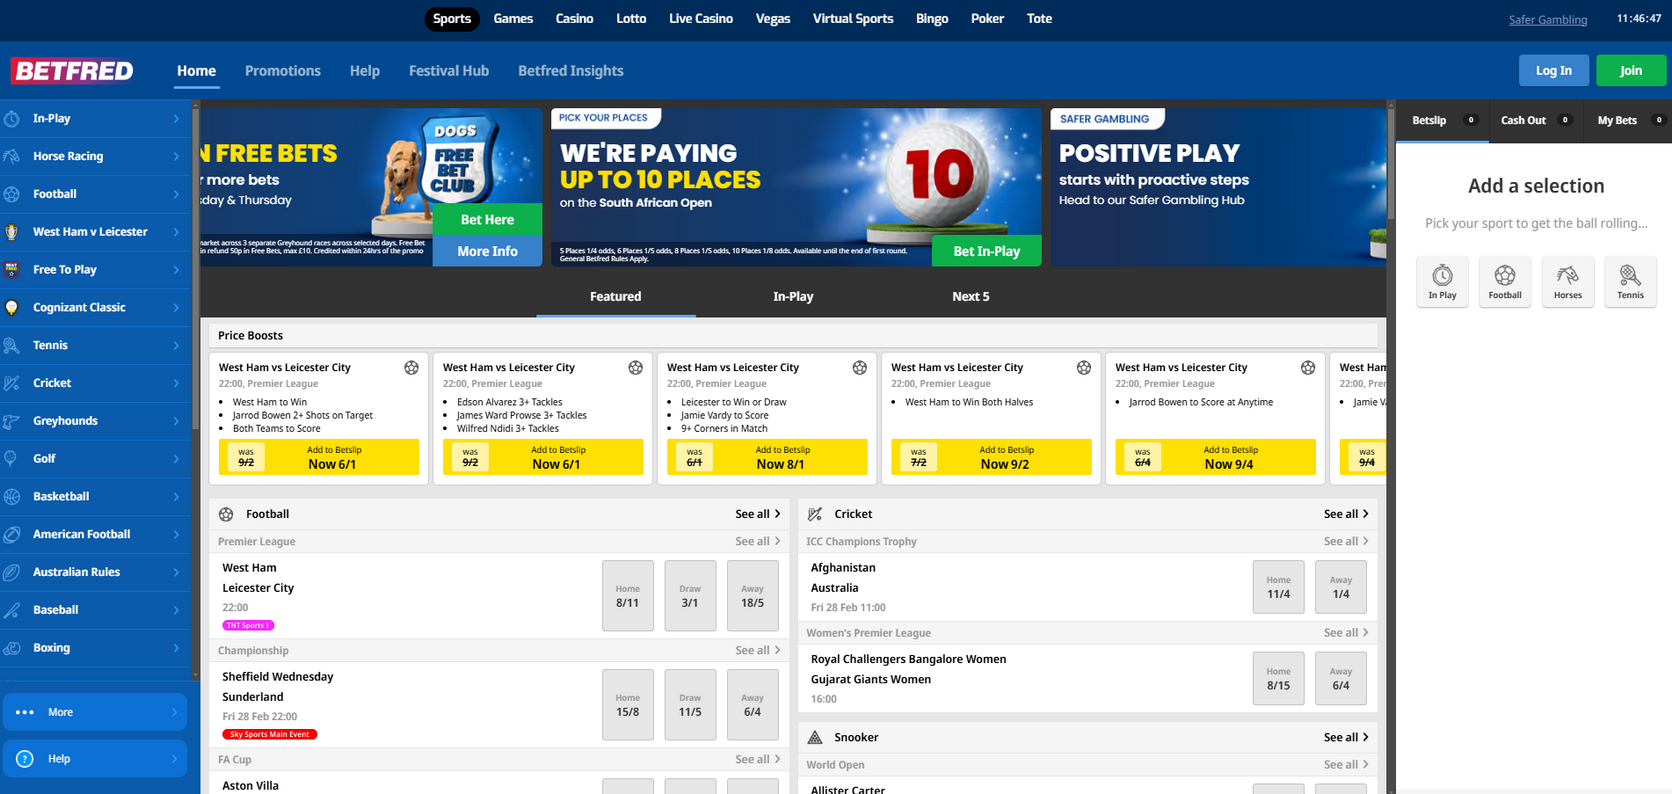The height and width of the screenshot is (794, 1672).
Task: Toggle West Ham Home odds 8/11 selection
Action: [628, 596]
